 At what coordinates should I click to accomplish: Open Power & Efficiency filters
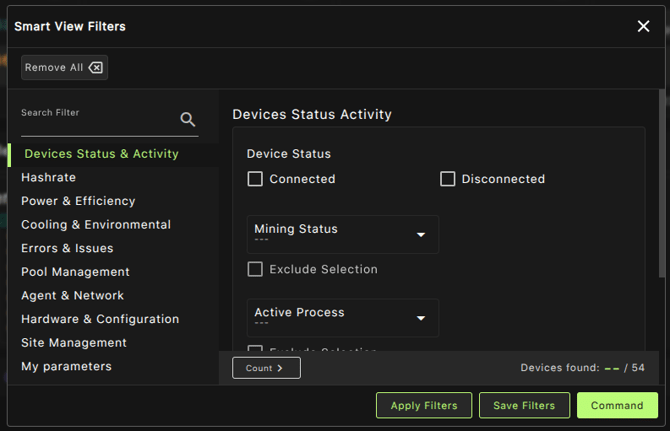[x=78, y=201]
